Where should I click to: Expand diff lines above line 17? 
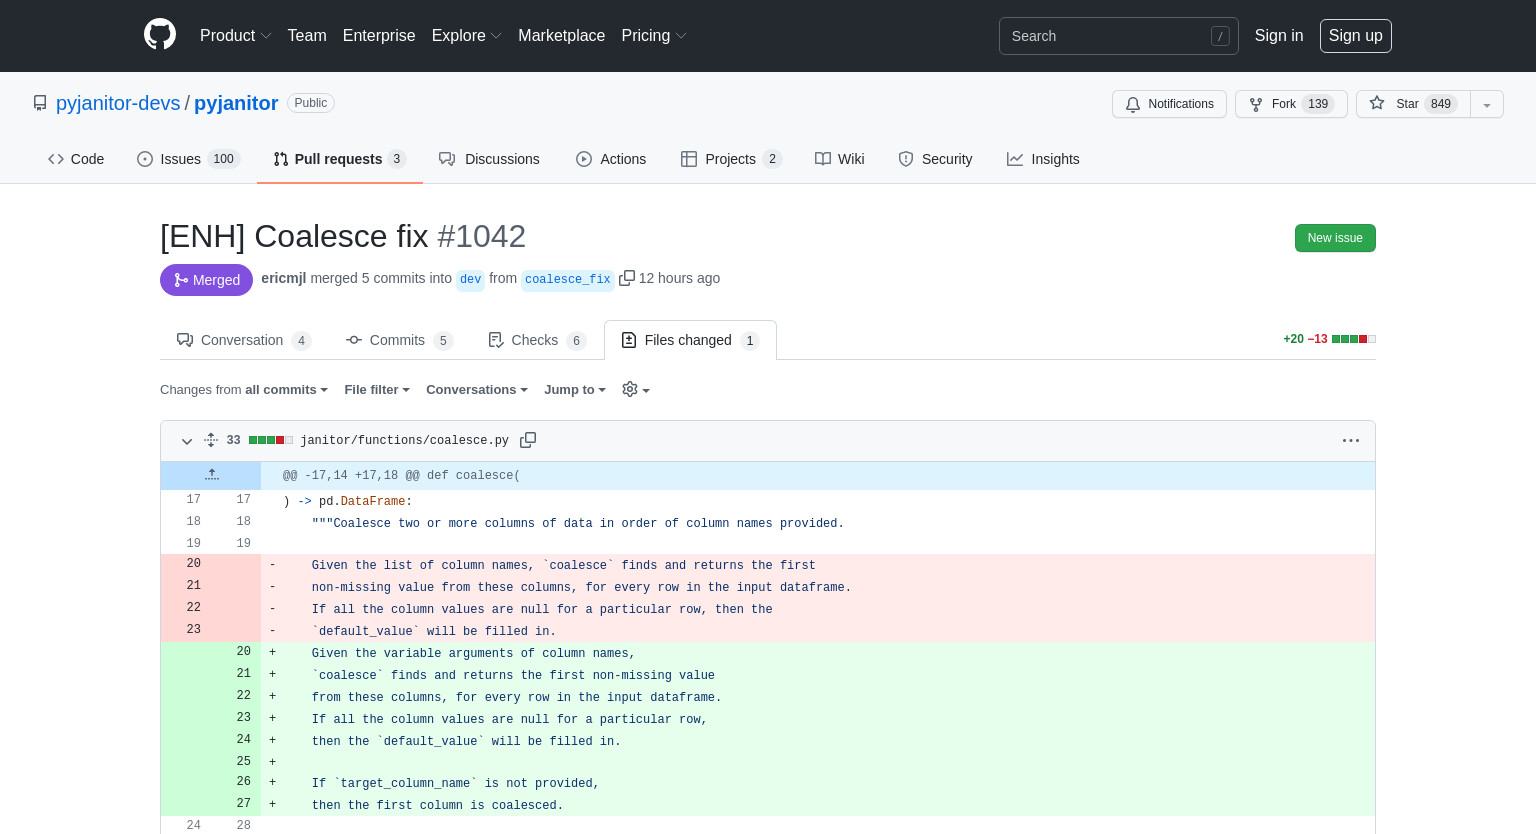(211, 475)
